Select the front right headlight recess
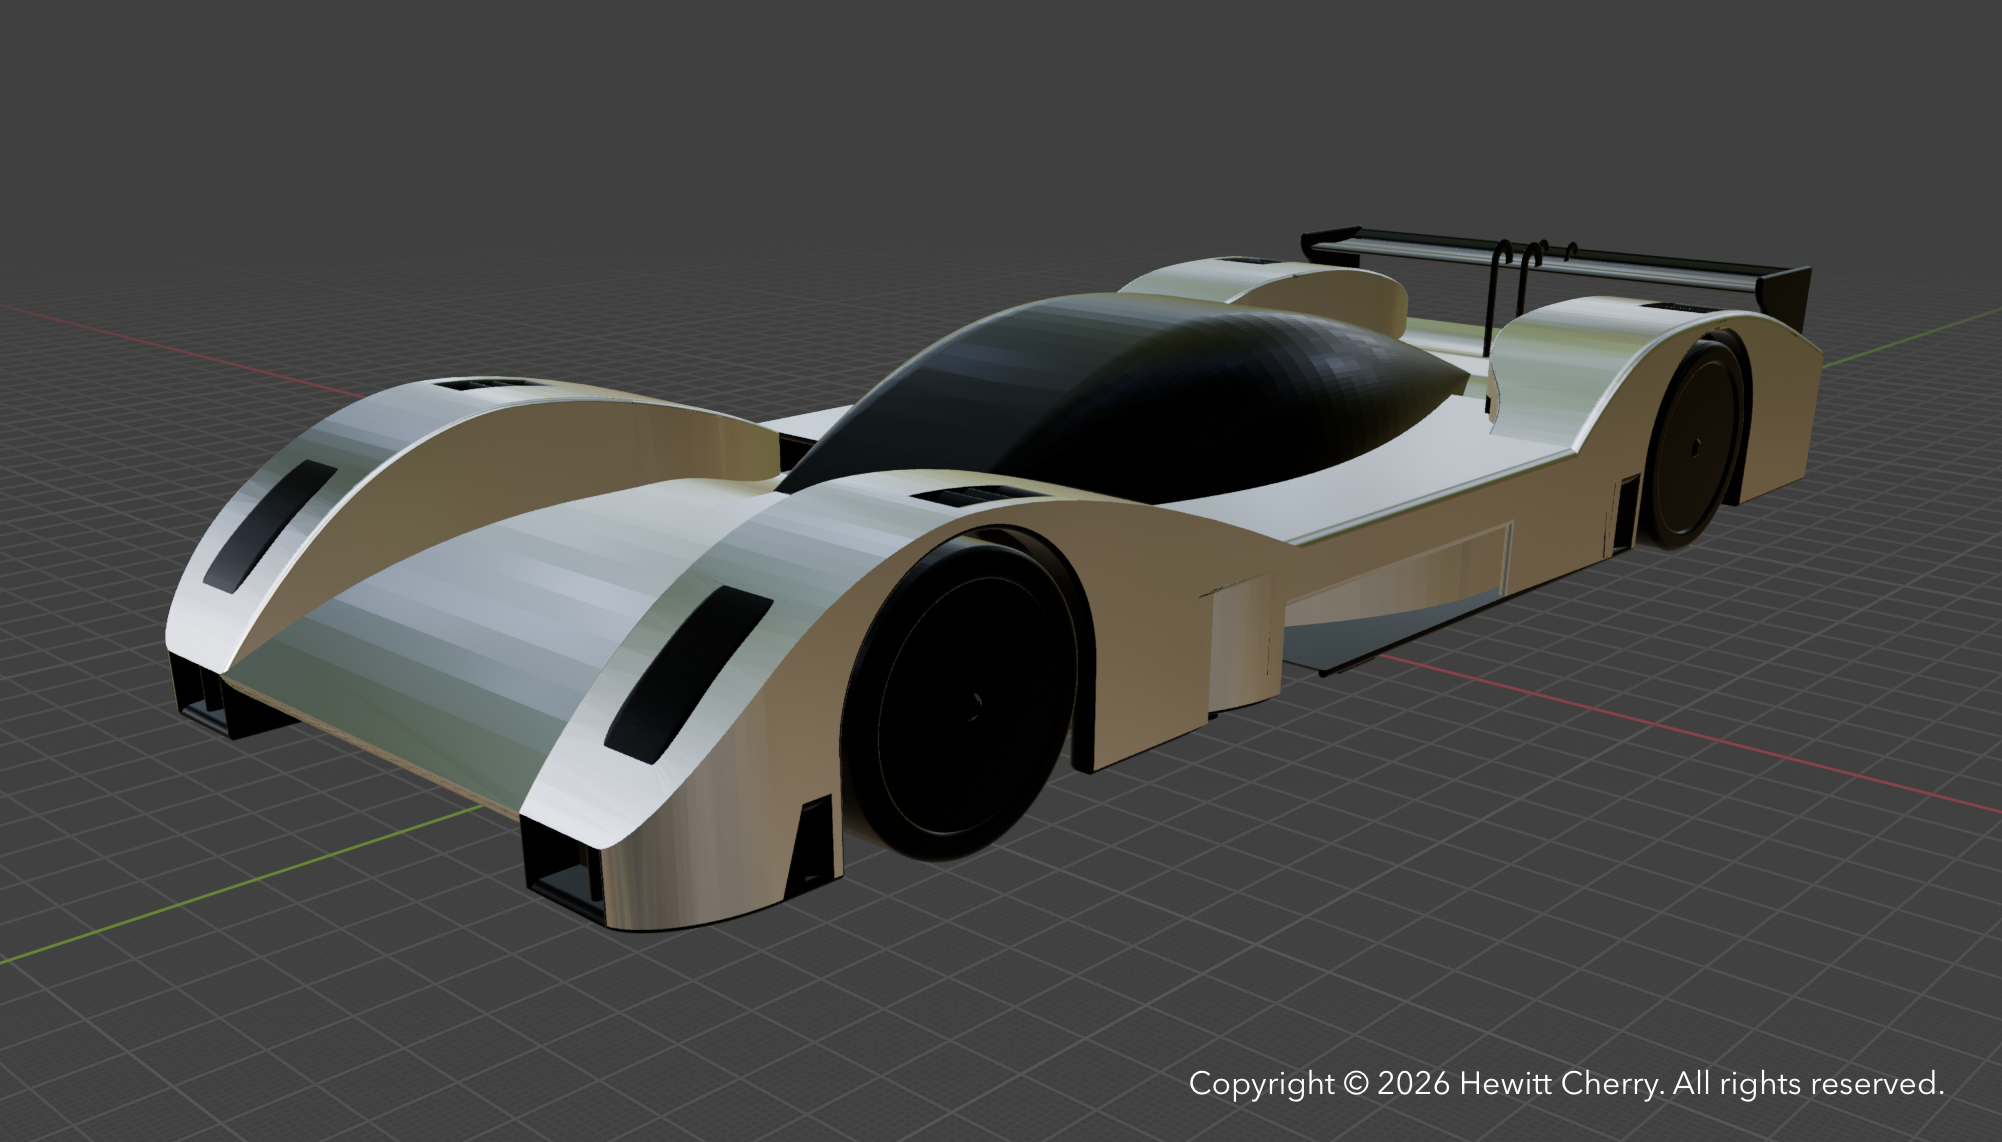This screenshot has width=2002, height=1142. click(688, 672)
